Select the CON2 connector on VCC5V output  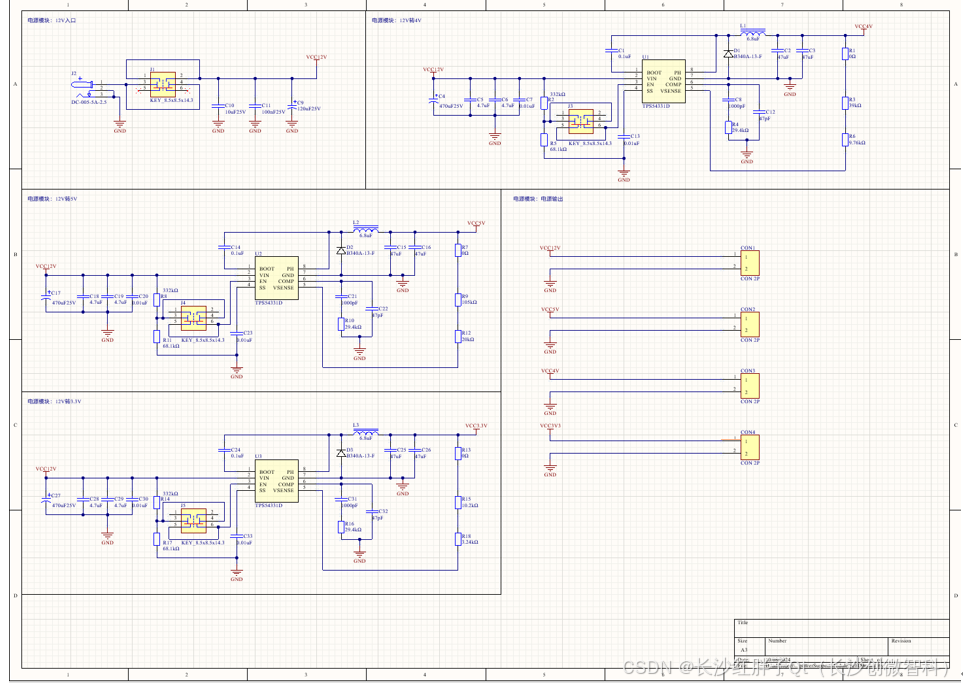pyautogui.click(x=748, y=325)
